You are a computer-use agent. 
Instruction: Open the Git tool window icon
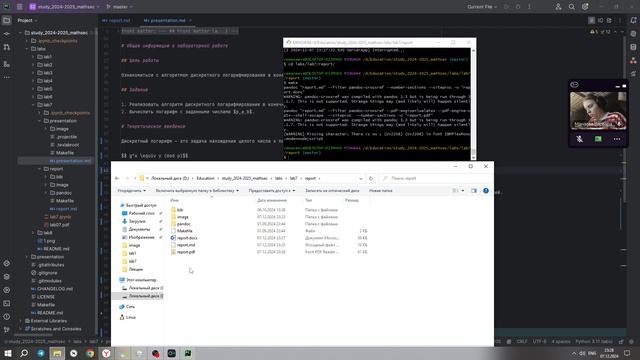coord(7,329)
